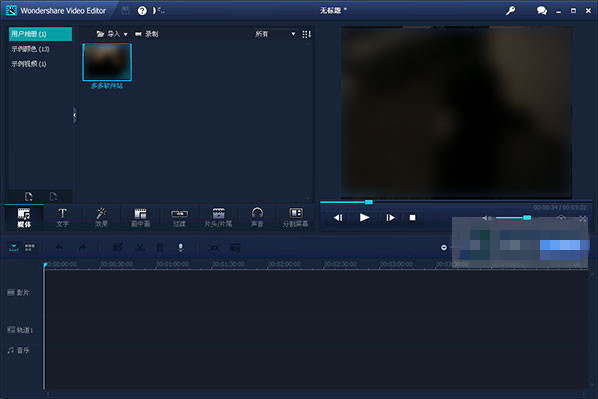Open the 媒体 media tab
Image resolution: width=598 pixels, height=399 pixels.
(24, 217)
